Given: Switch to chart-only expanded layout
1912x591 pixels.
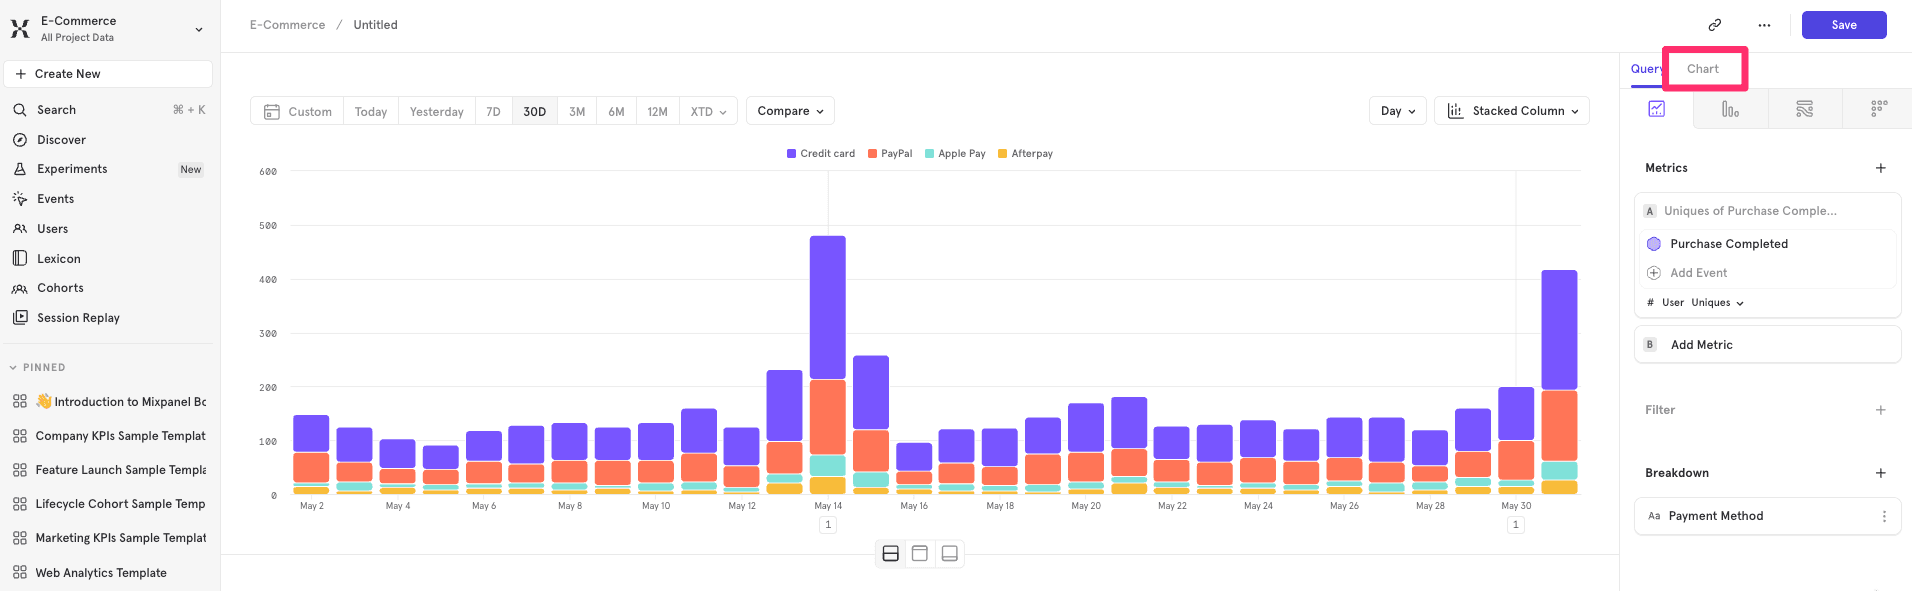Looking at the screenshot, I should tap(920, 554).
